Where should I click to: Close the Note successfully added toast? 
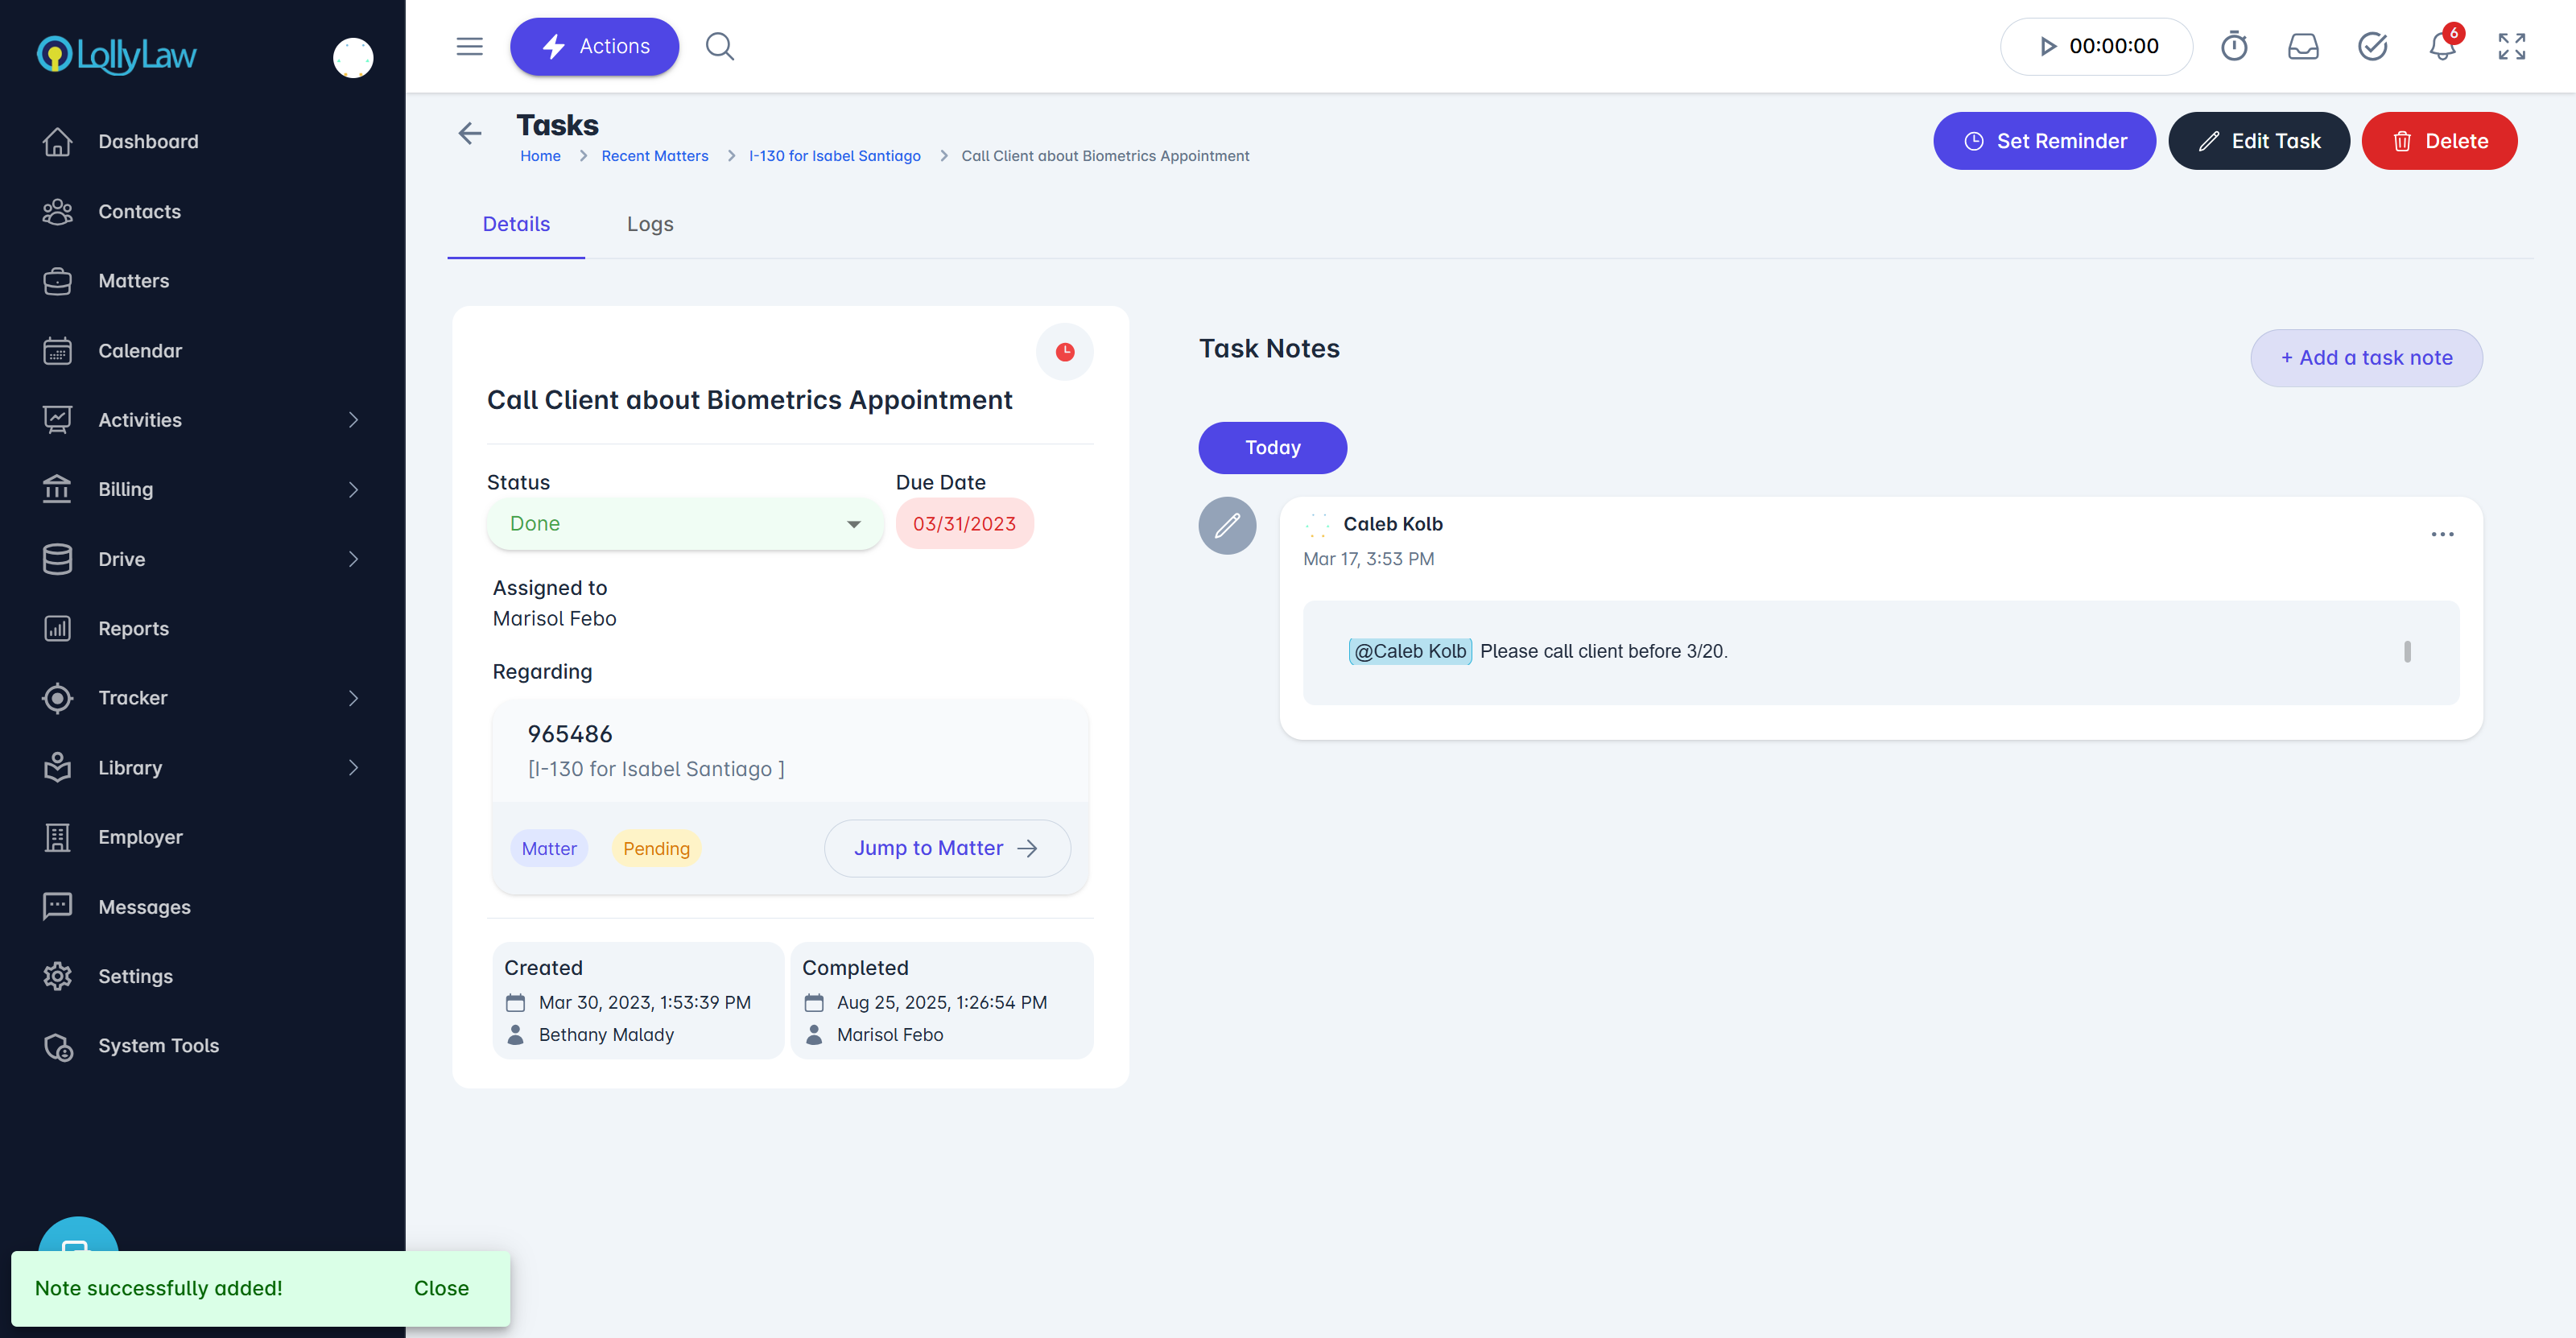click(441, 1288)
